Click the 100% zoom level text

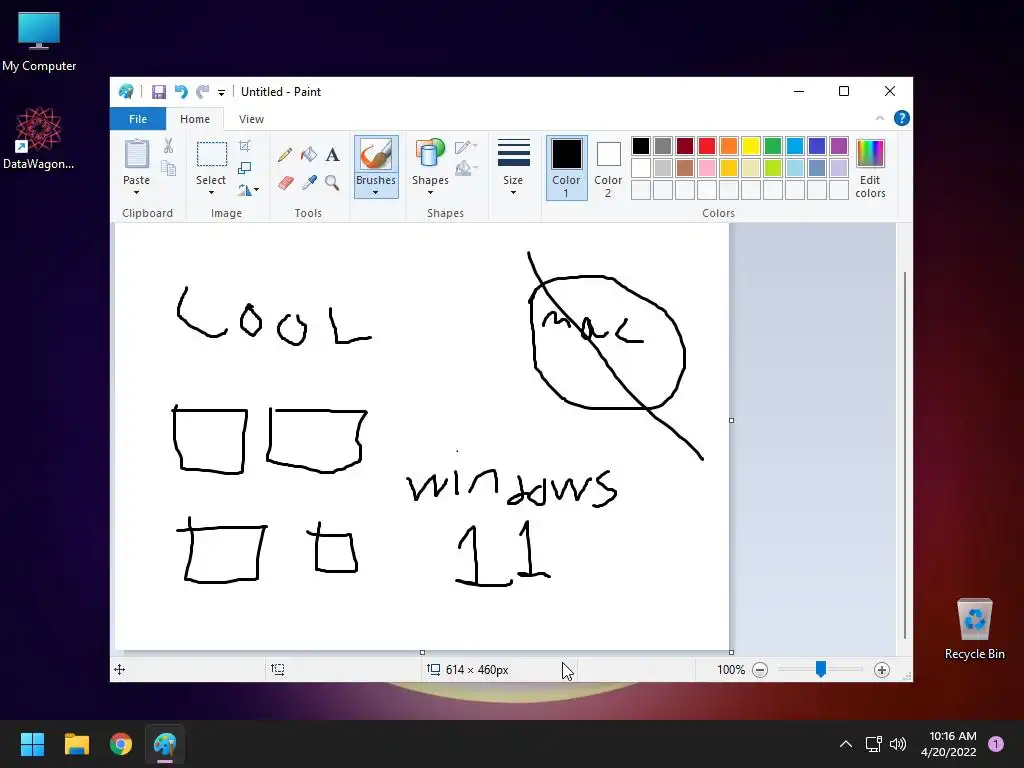731,670
